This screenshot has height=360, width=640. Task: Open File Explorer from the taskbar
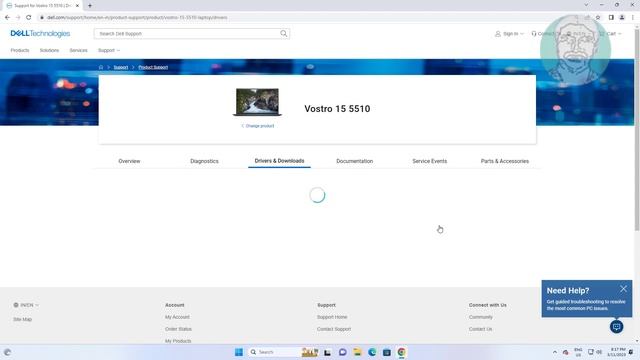click(x=357, y=352)
